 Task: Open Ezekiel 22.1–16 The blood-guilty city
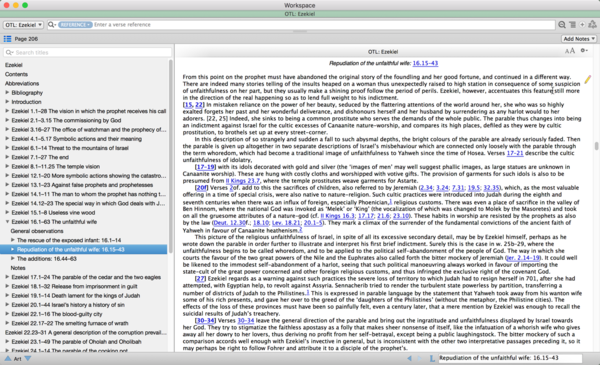click(x=57, y=314)
